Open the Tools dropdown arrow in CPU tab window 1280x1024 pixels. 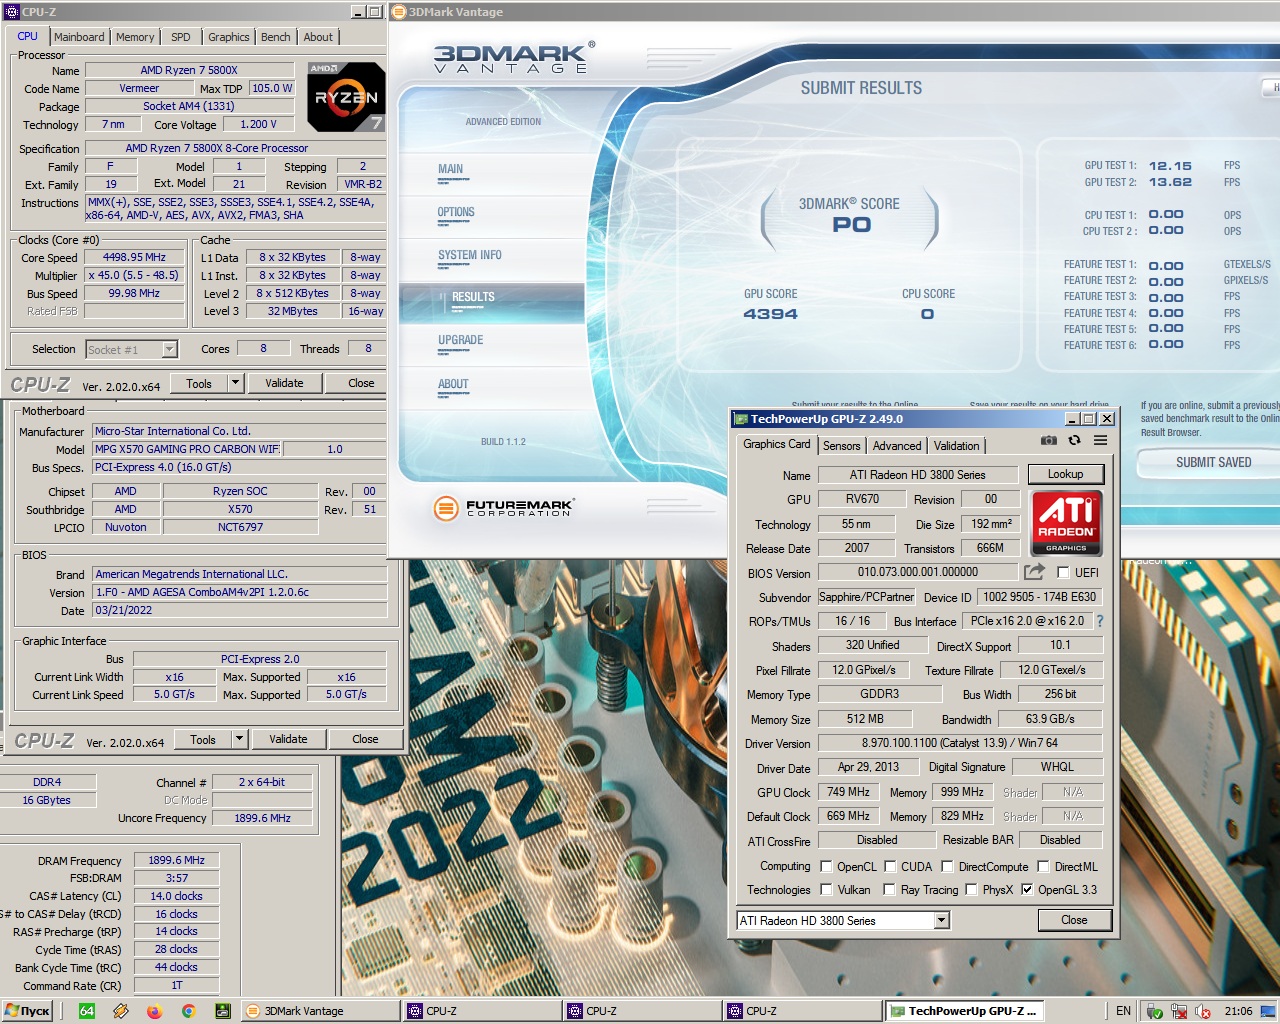point(236,383)
